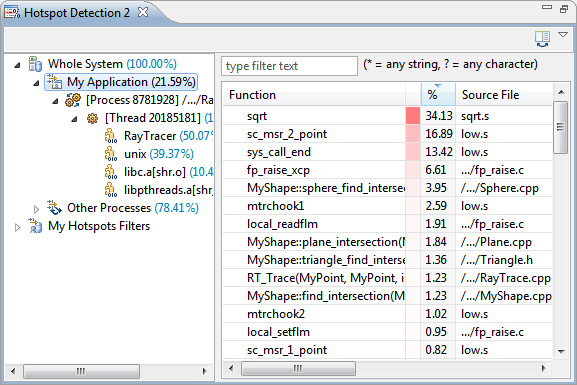Collapse the Process 8781928 node
The height and width of the screenshot is (385, 577).
click(55, 101)
